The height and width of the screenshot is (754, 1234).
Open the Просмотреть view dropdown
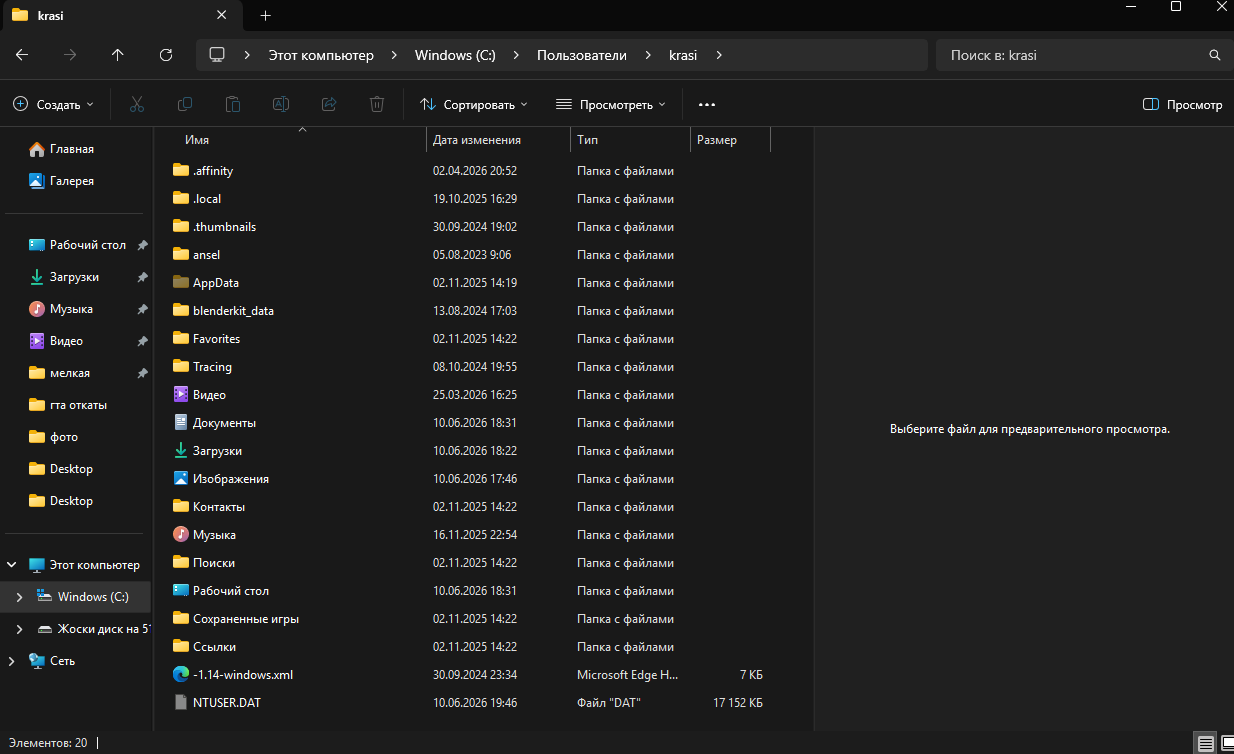pyautogui.click(x=610, y=104)
